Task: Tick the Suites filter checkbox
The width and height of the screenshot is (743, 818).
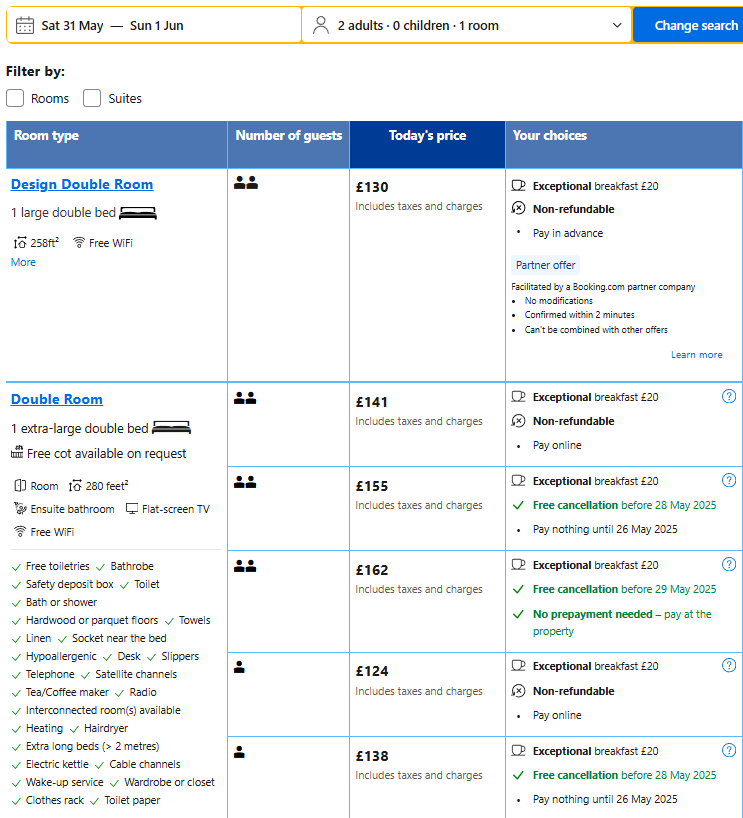Action: pos(92,98)
